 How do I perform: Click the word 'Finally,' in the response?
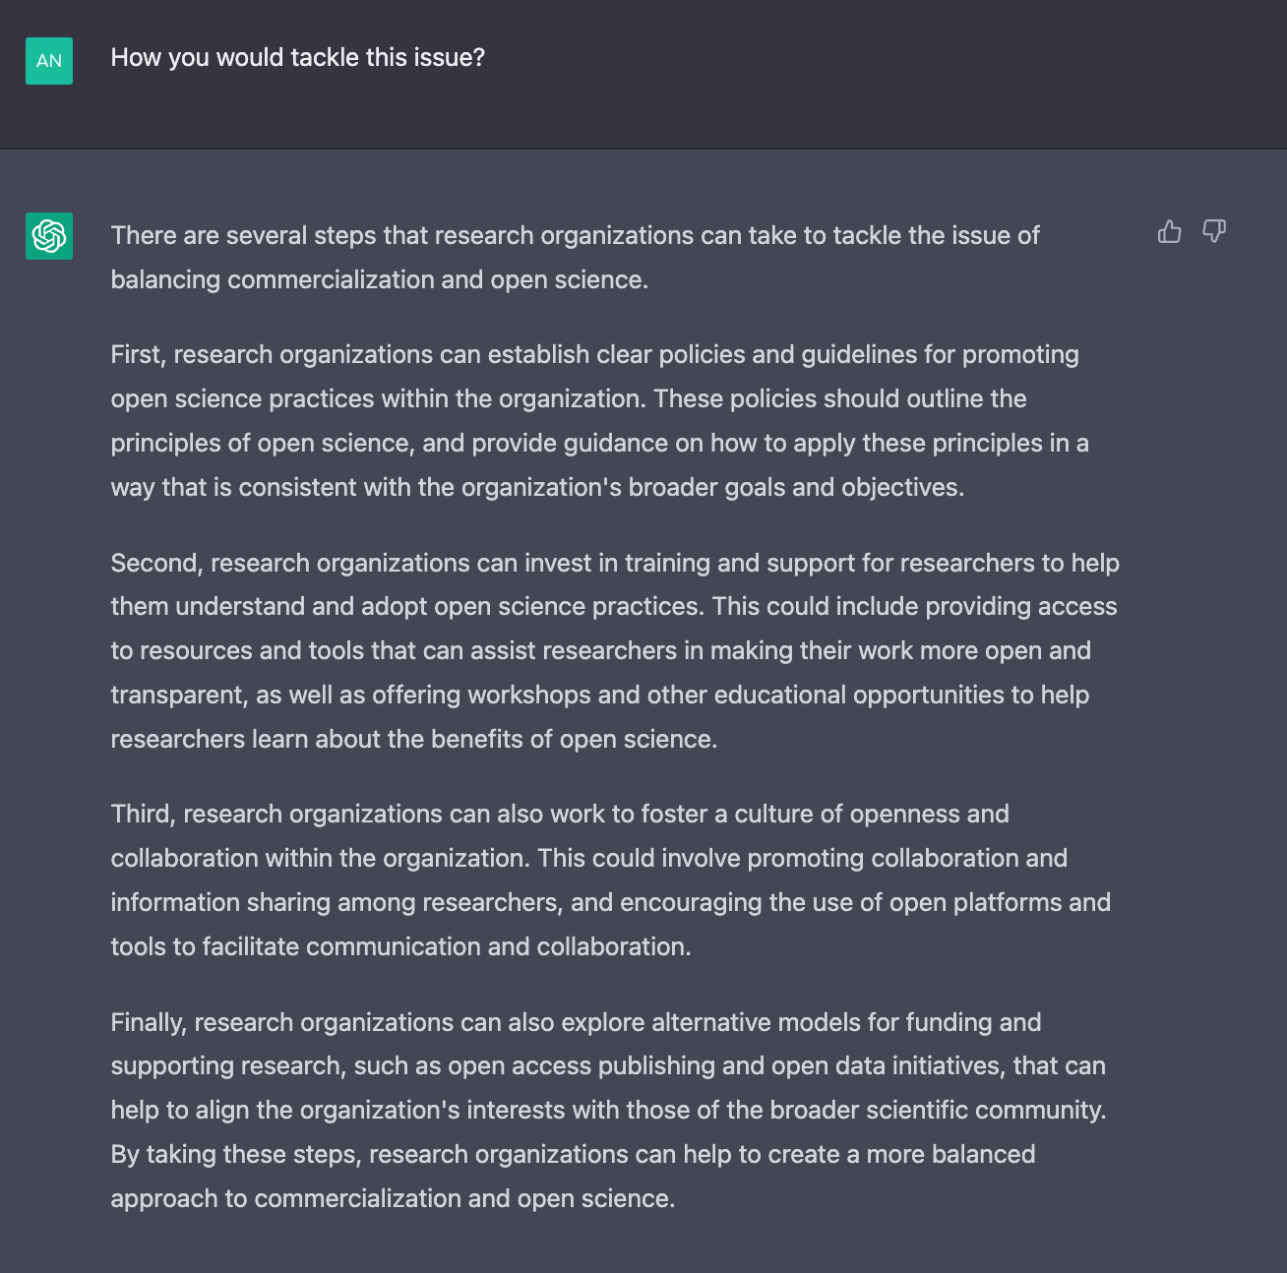point(149,1022)
